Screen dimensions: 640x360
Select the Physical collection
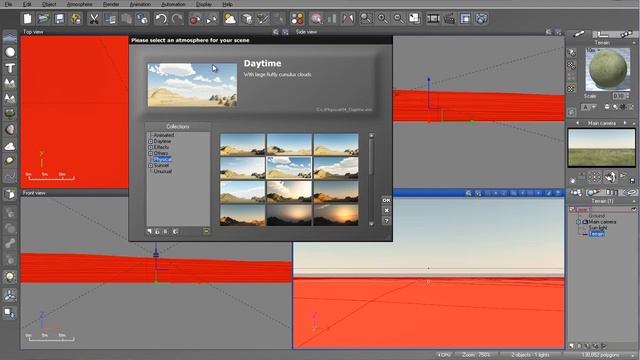tap(162, 160)
